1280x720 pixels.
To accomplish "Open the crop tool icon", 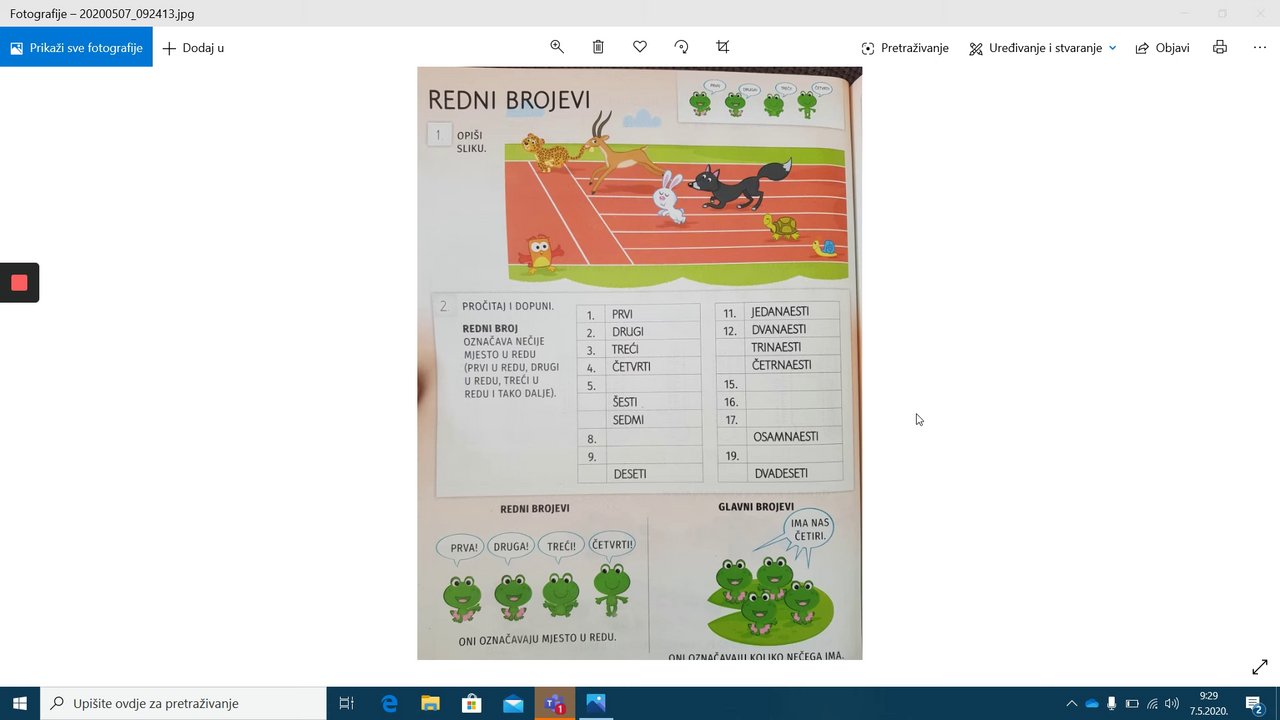I will point(723,47).
